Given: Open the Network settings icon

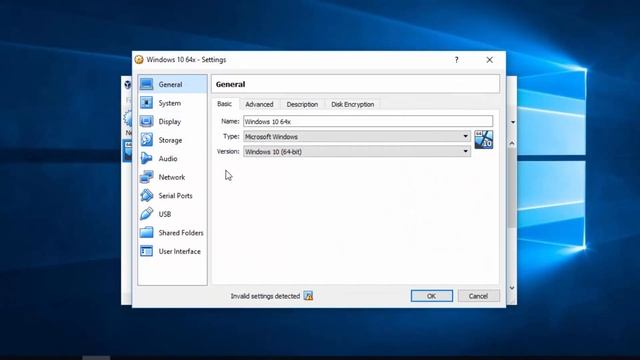Looking at the screenshot, I should coord(147,177).
